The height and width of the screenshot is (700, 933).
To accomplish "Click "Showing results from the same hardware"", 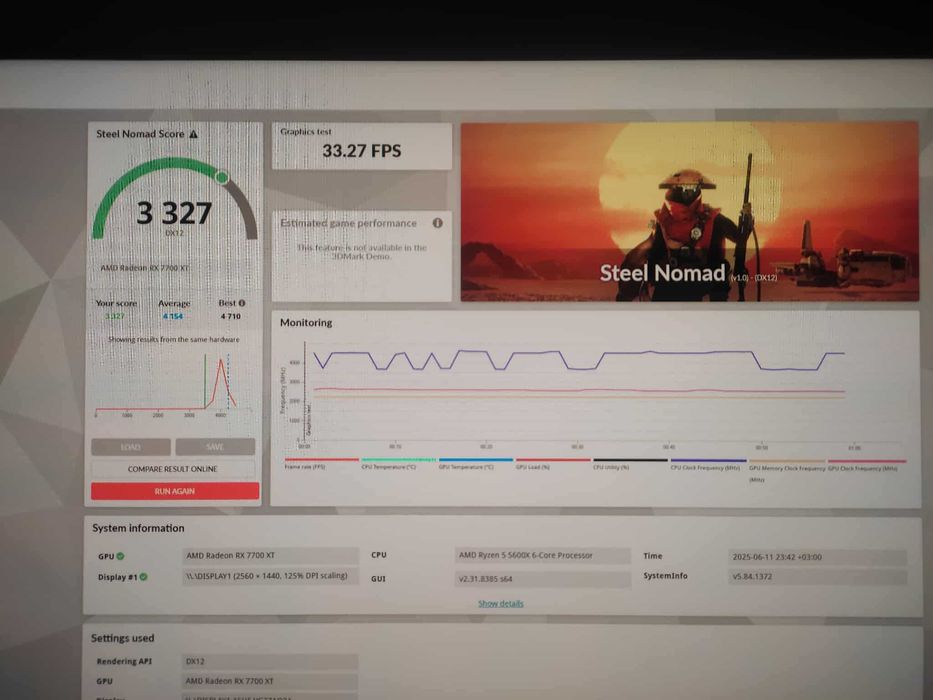I will coord(174,339).
